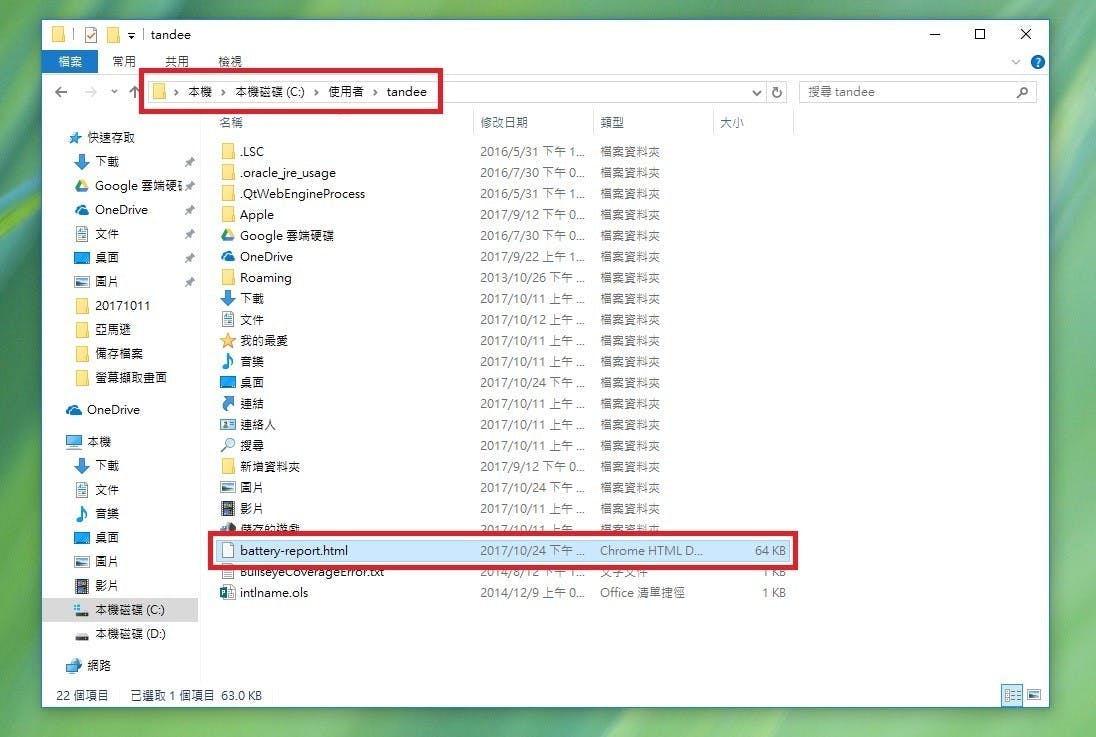The image size is (1096, 737).
Task: Select the Roaming folder icon
Action: [x=228, y=277]
